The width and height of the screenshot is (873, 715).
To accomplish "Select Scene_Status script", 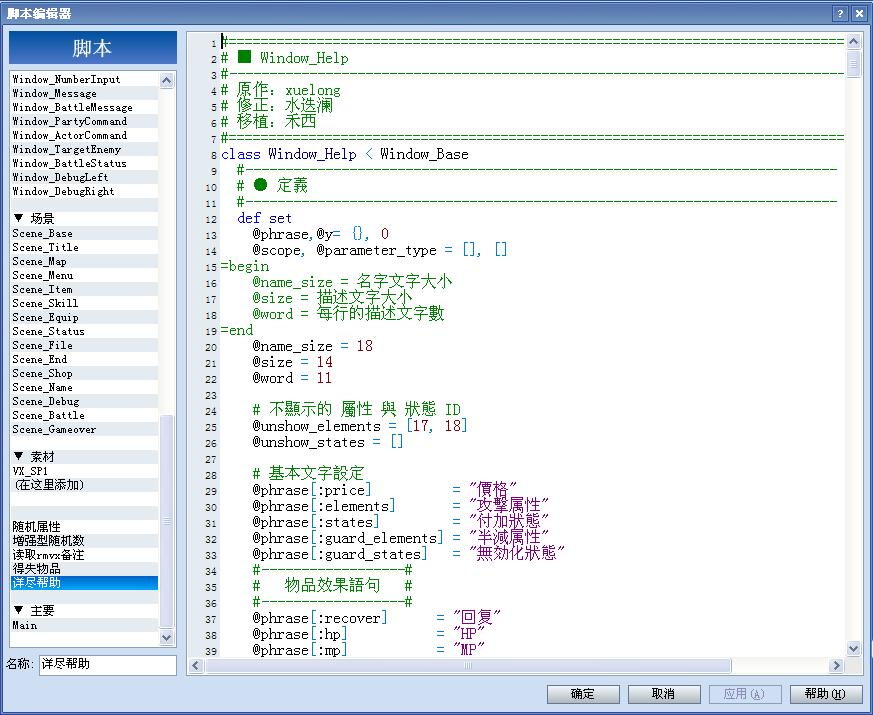I will (84, 331).
